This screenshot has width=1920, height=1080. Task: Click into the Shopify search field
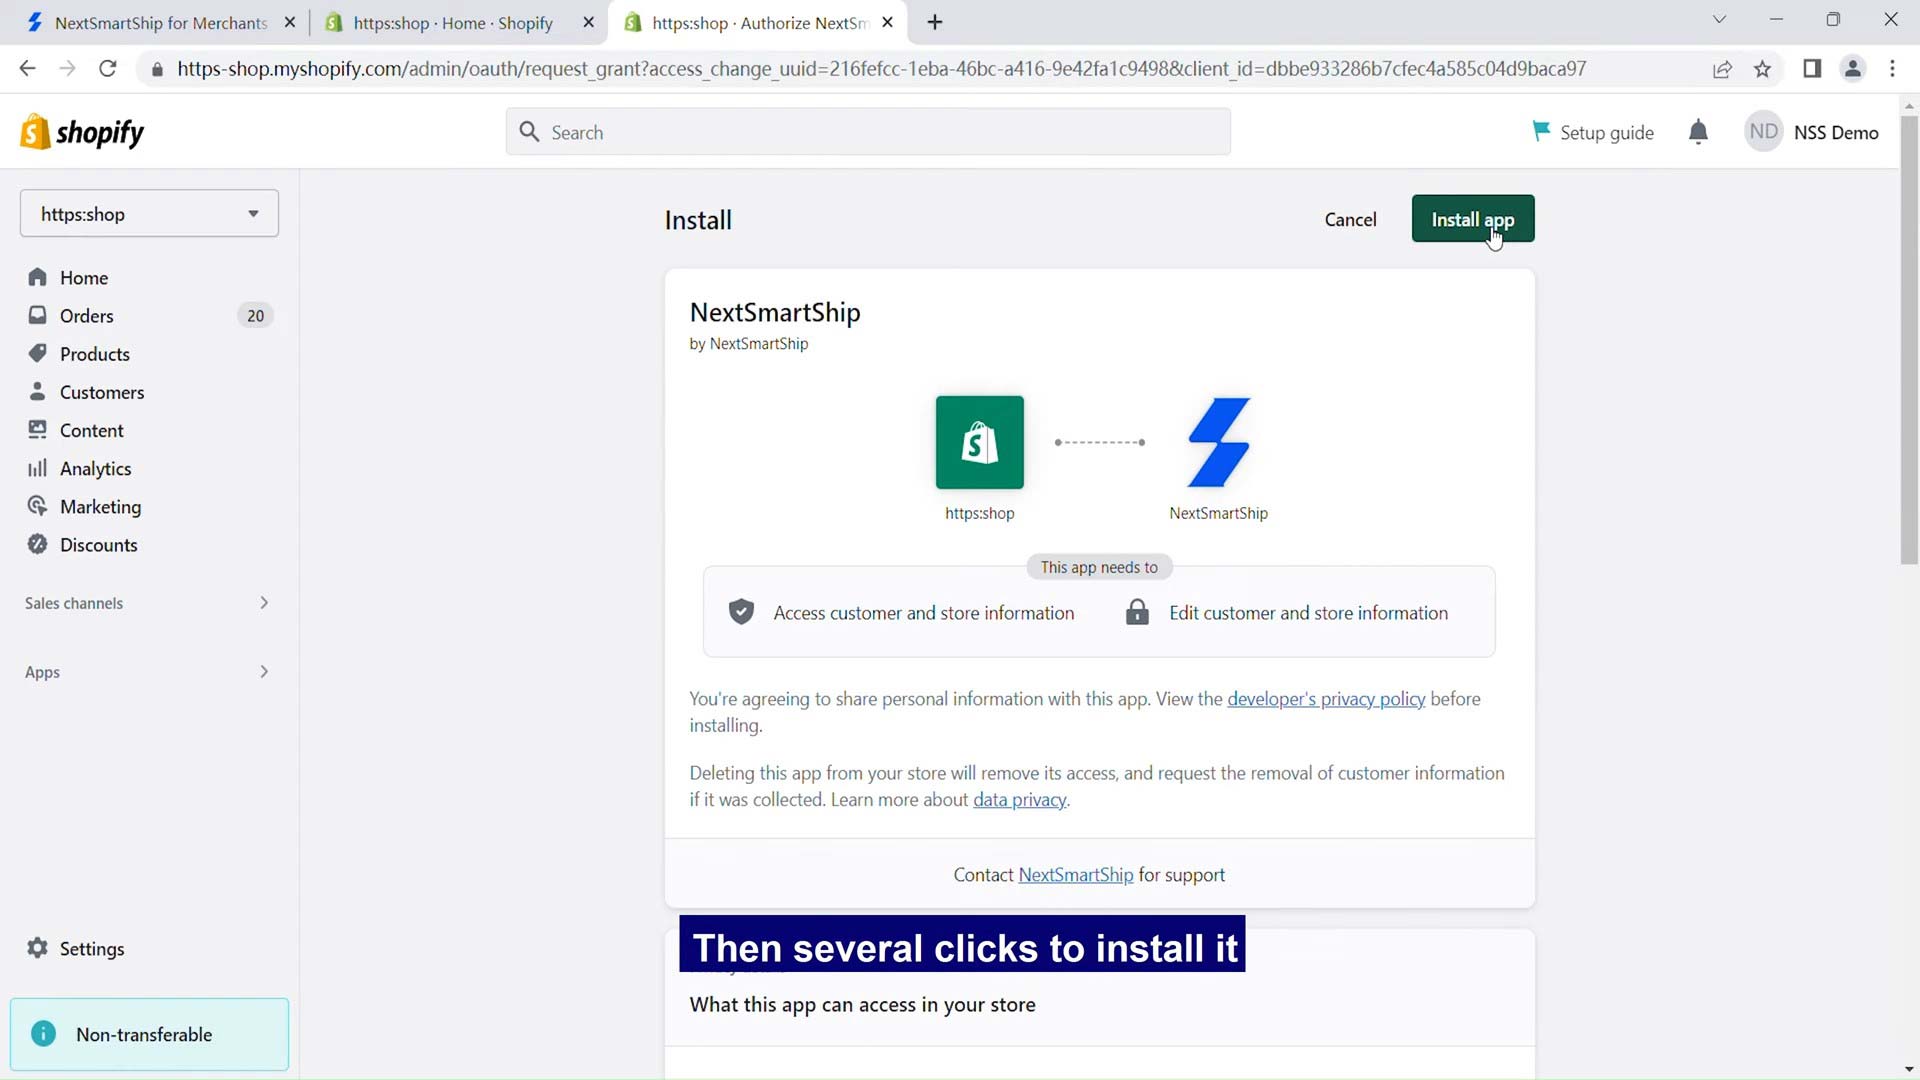point(868,132)
